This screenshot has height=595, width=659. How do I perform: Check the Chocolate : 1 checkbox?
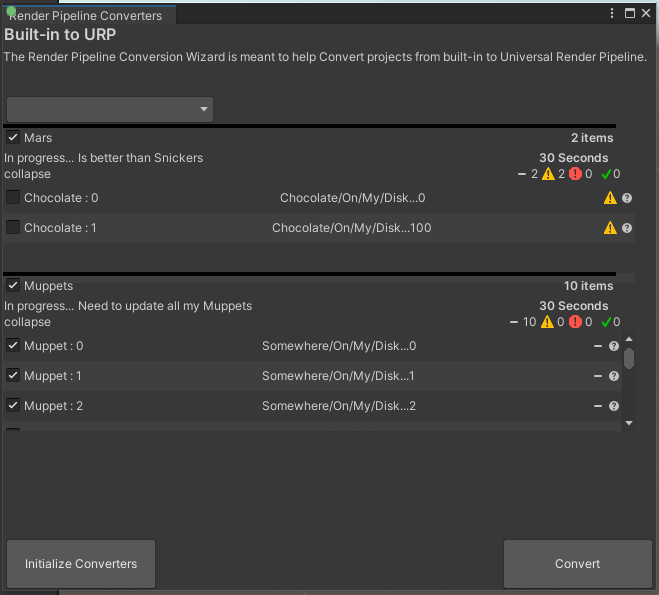[x=13, y=227]
